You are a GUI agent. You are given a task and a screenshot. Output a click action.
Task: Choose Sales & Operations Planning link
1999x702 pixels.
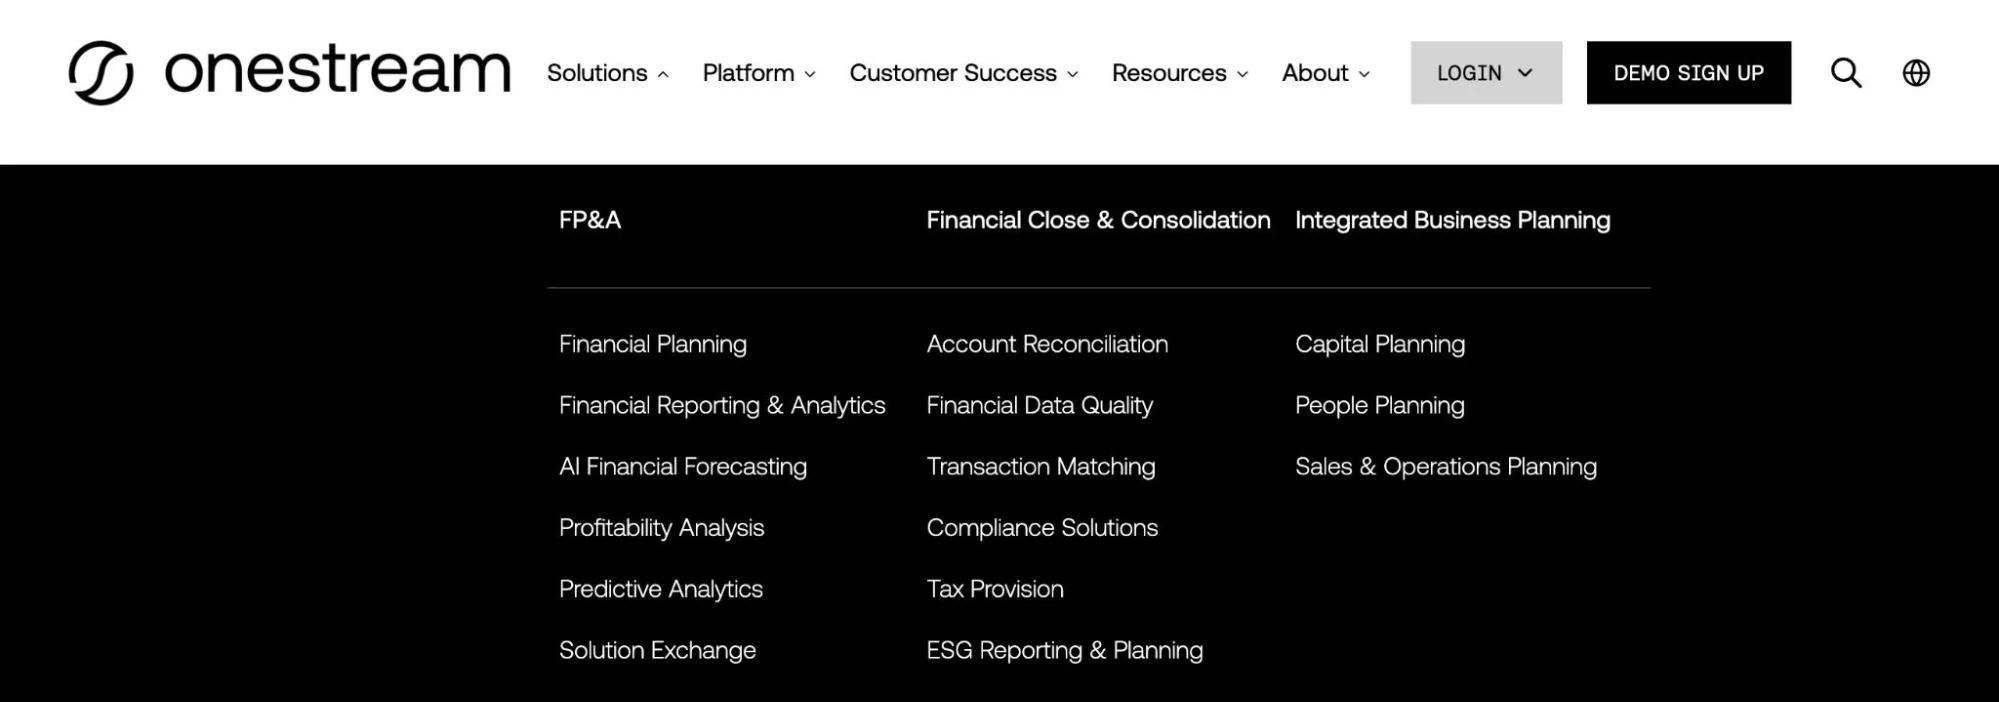1446,467
